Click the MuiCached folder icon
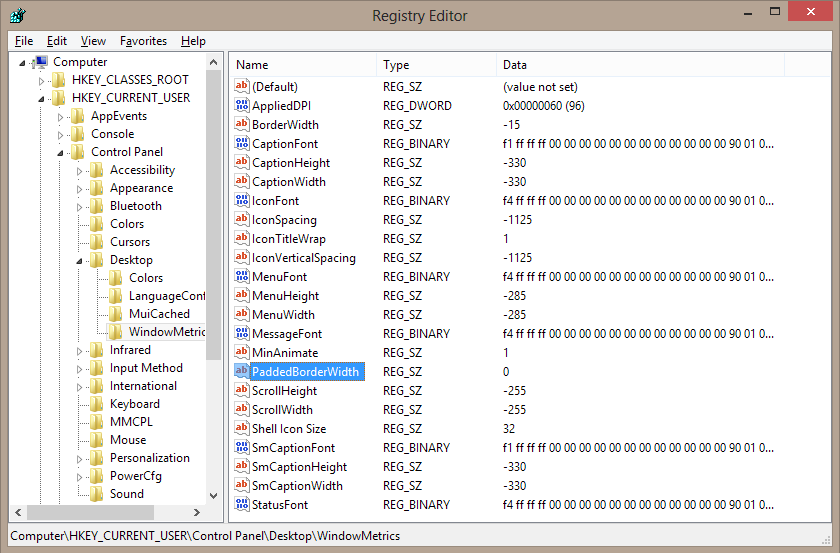Screen dimensions: 840x553 point(116,314)
